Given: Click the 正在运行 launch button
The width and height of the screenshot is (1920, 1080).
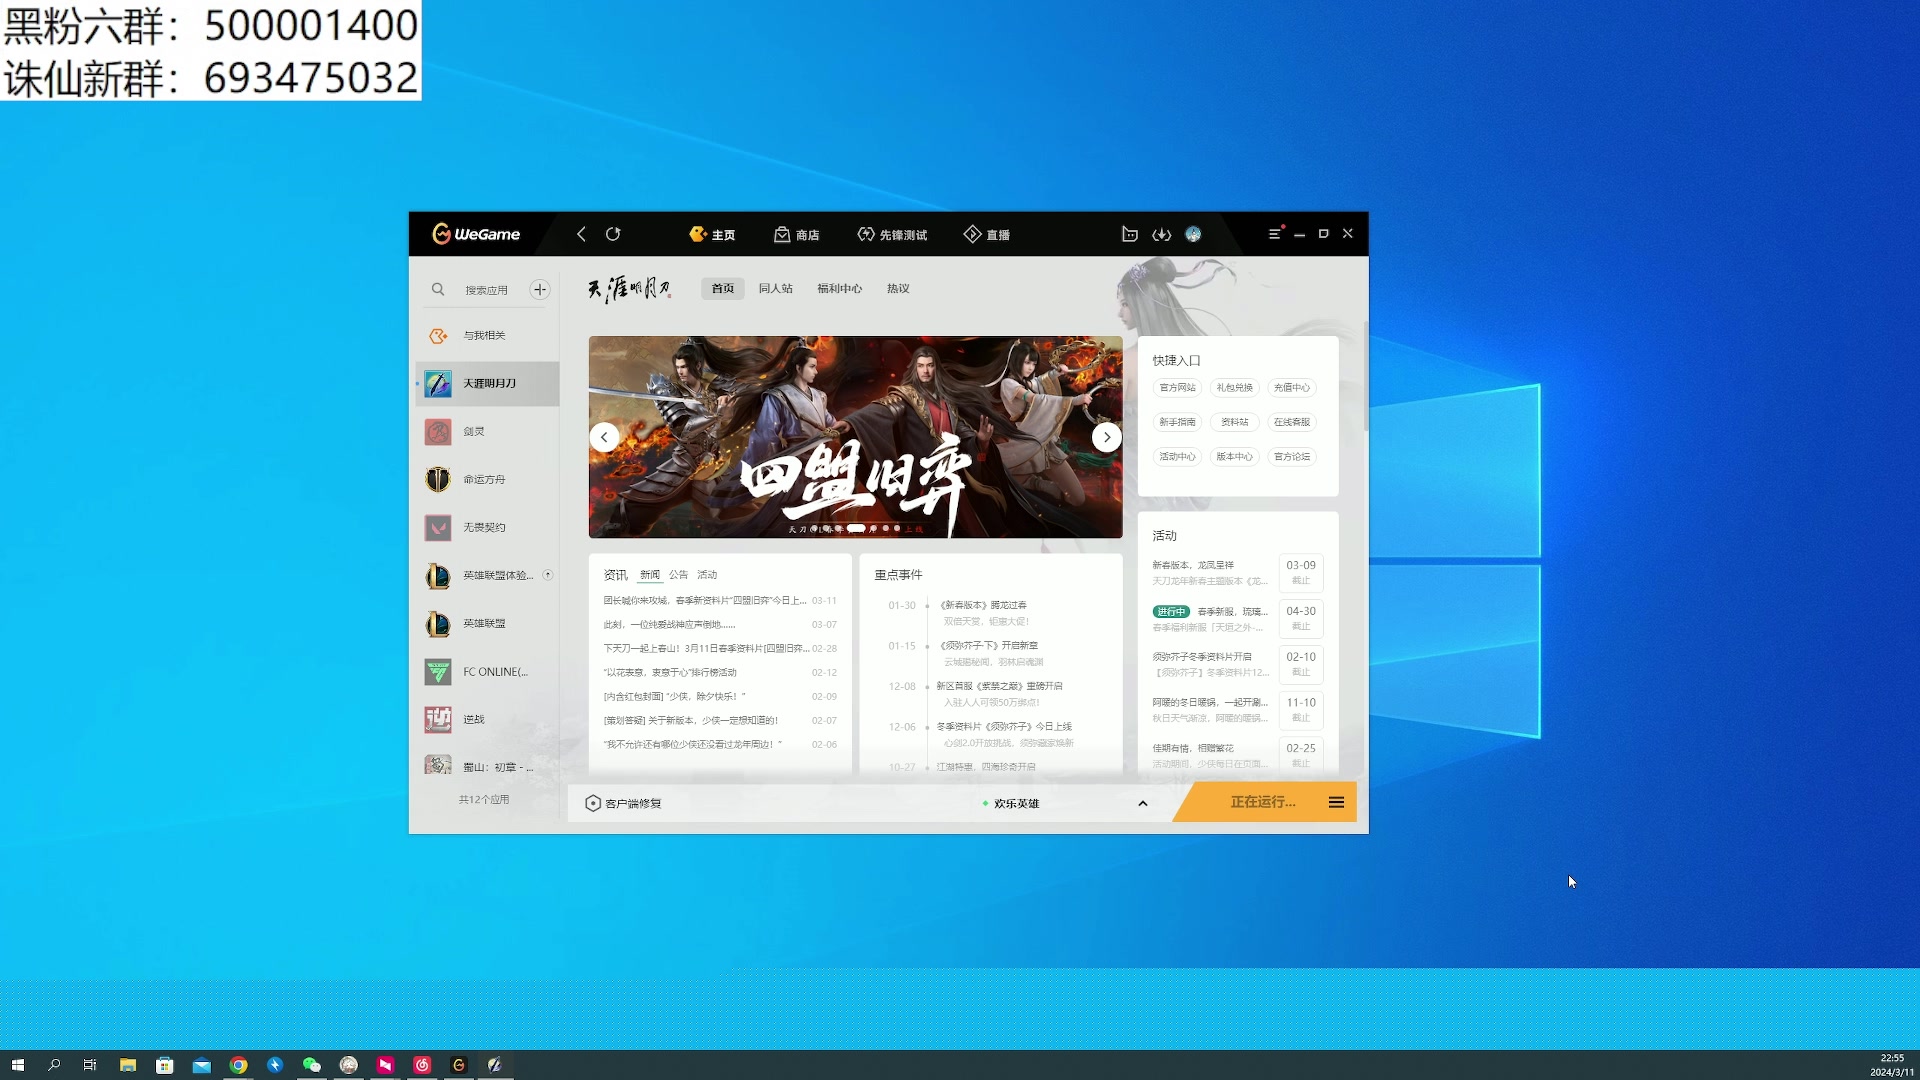Looking at the screenshot, I should point(1262,802).
